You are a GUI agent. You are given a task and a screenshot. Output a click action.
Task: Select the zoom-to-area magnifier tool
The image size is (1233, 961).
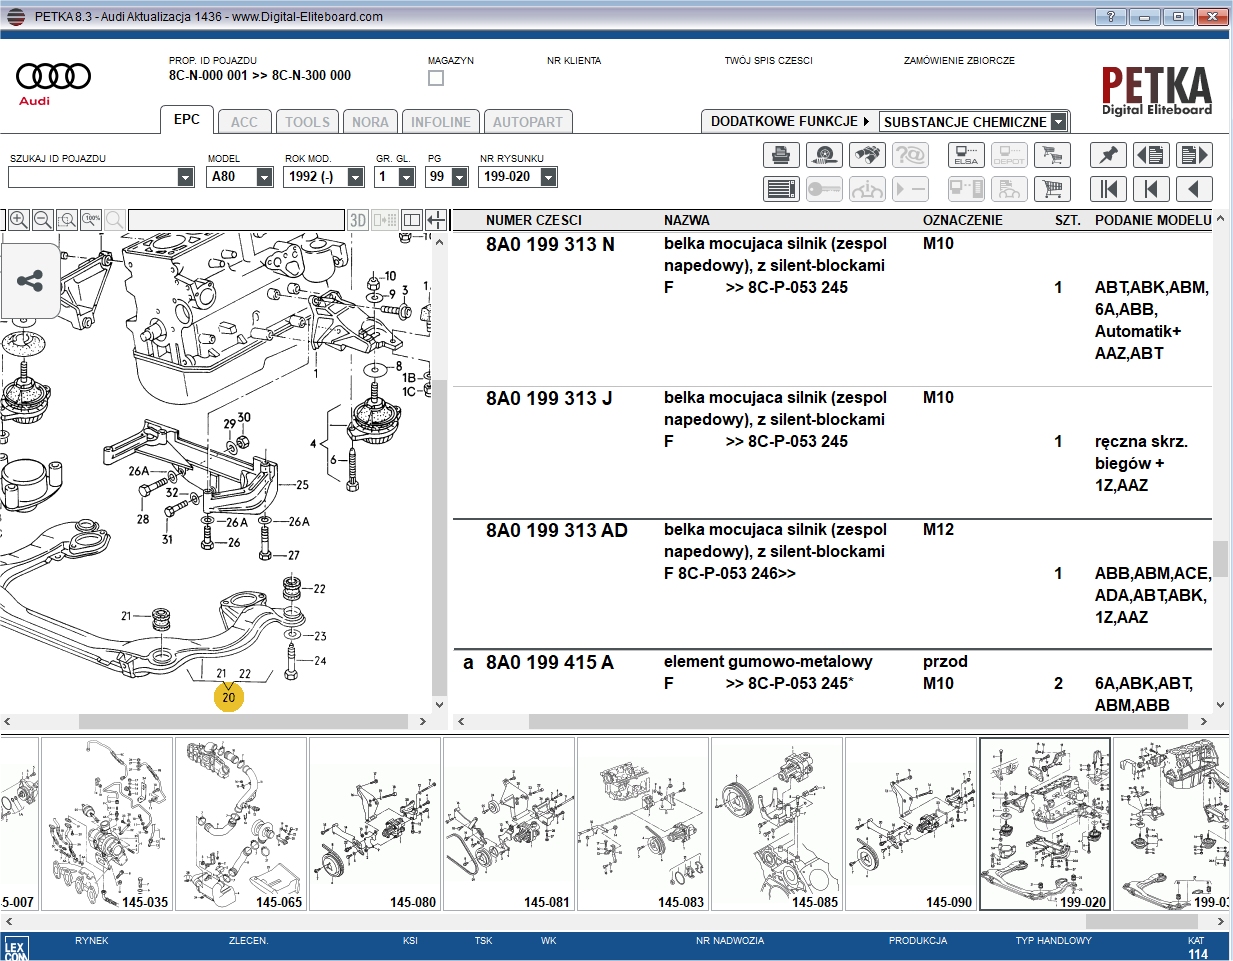(67, 220)
